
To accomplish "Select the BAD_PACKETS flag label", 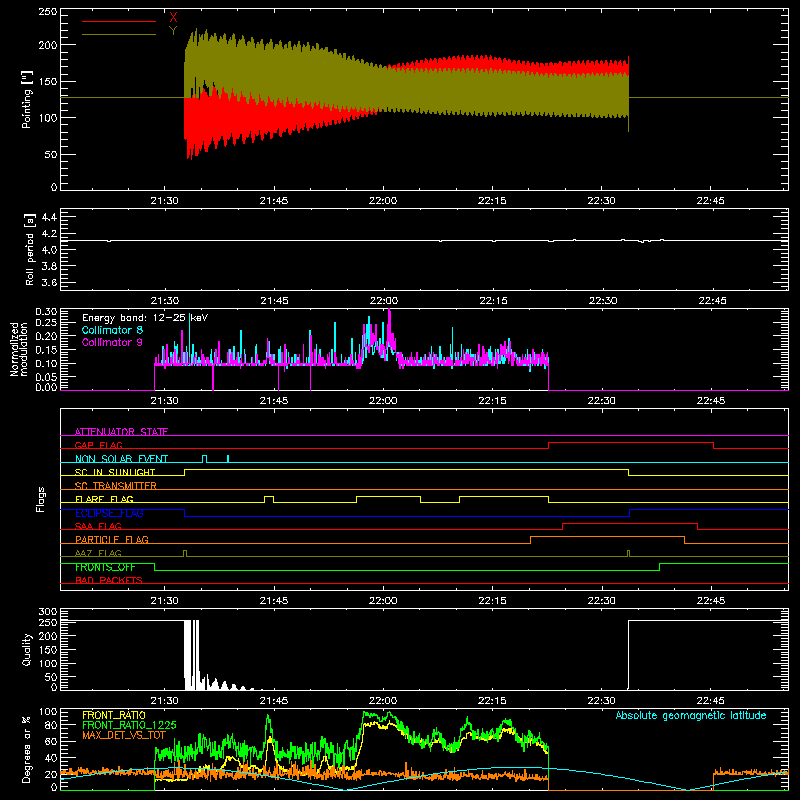I will pyautogui.click(x=109, y=580).
